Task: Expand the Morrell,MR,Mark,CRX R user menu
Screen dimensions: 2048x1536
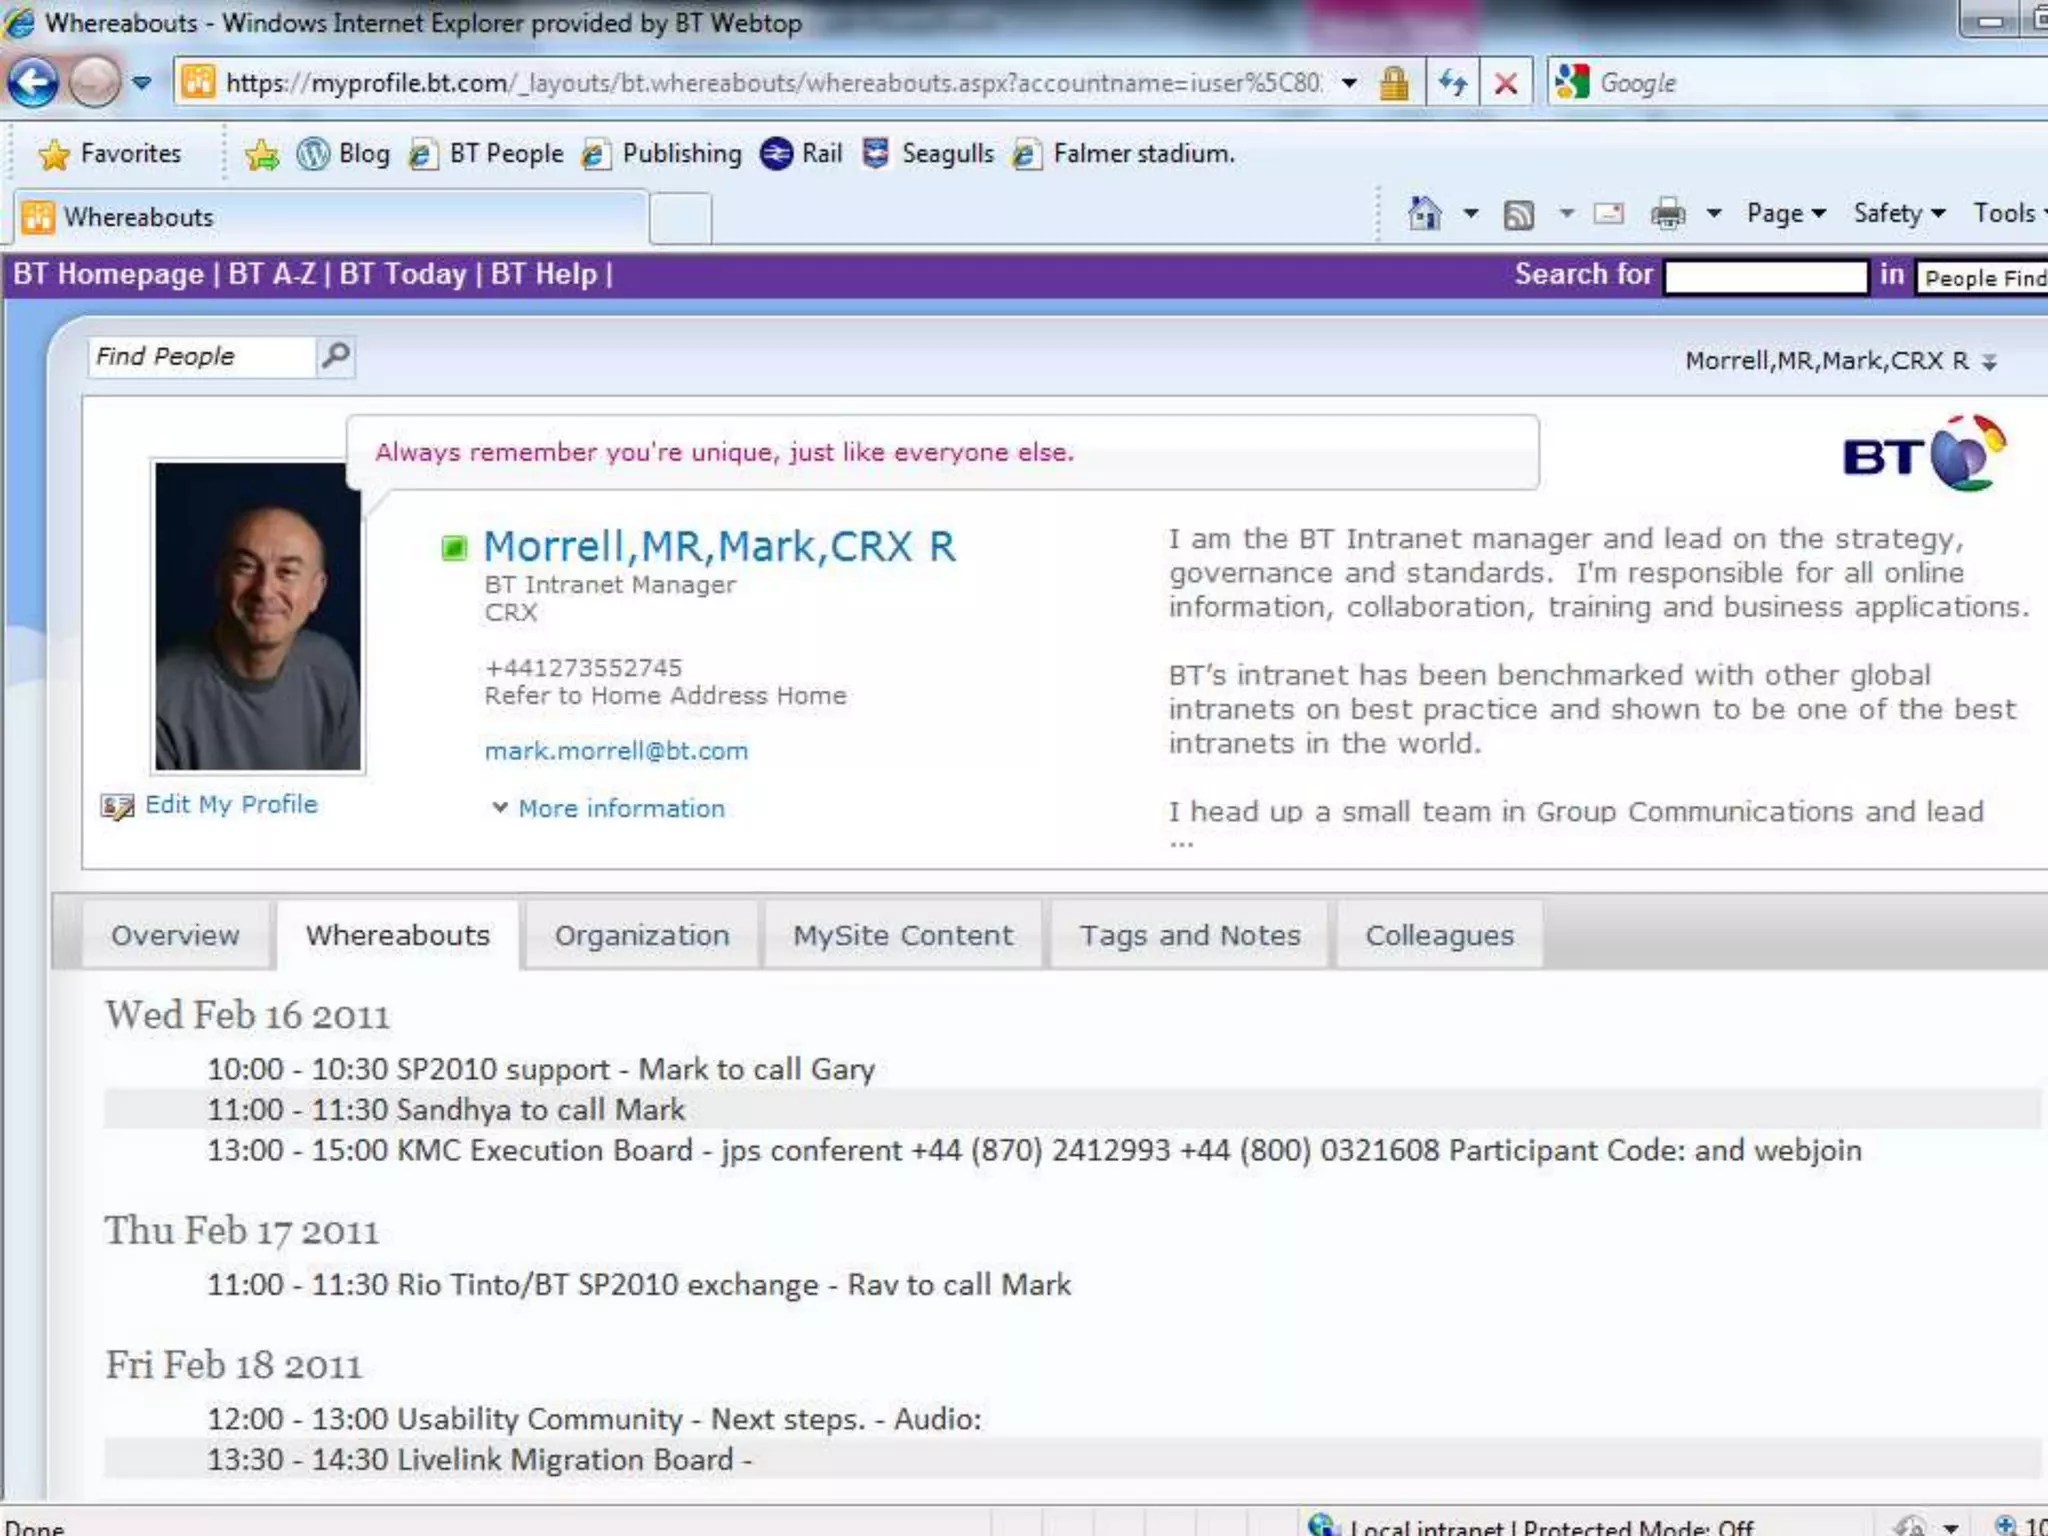Action: [x=1840, y=361]
